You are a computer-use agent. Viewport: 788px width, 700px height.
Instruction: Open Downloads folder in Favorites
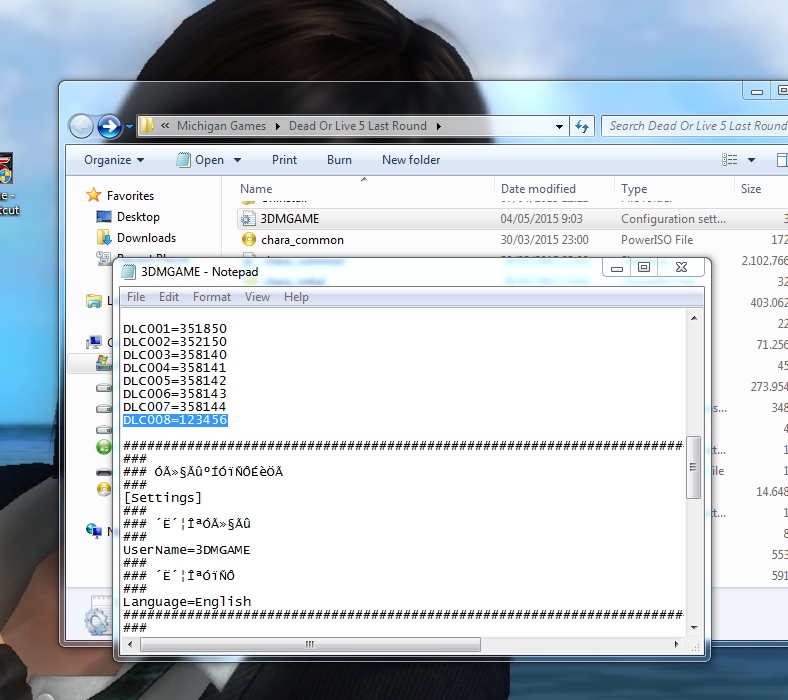(146, 238)
